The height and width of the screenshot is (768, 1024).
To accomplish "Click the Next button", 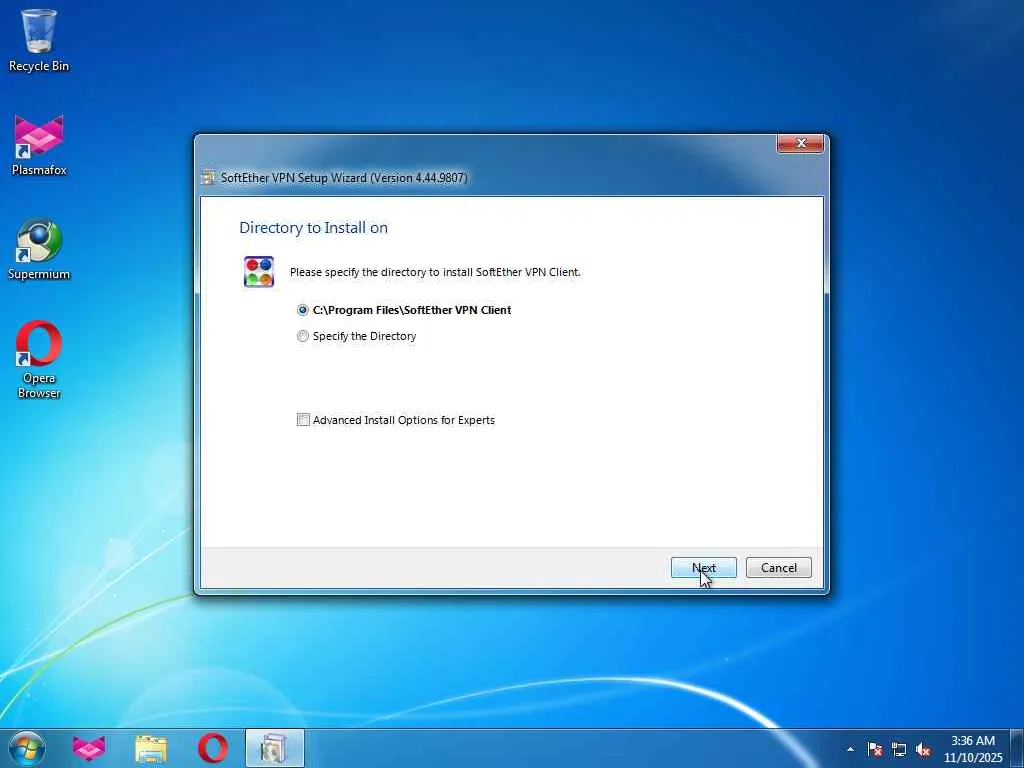I will [x=703, y=568].
